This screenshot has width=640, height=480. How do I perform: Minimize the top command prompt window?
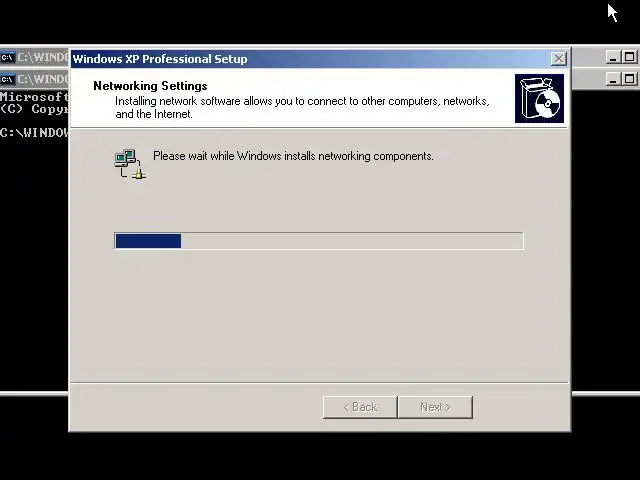click(613, 57)
